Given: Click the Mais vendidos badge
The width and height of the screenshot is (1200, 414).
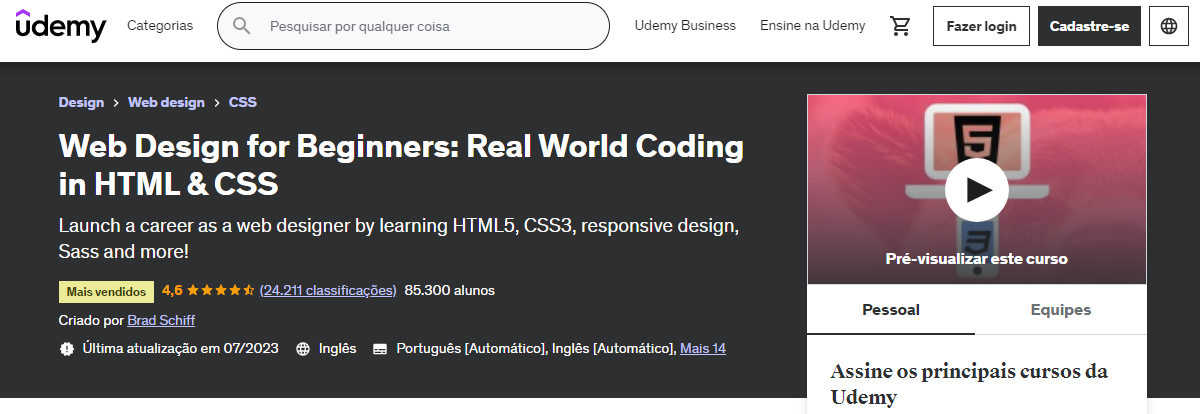Looking at the screenshot, I should (106, 292).
